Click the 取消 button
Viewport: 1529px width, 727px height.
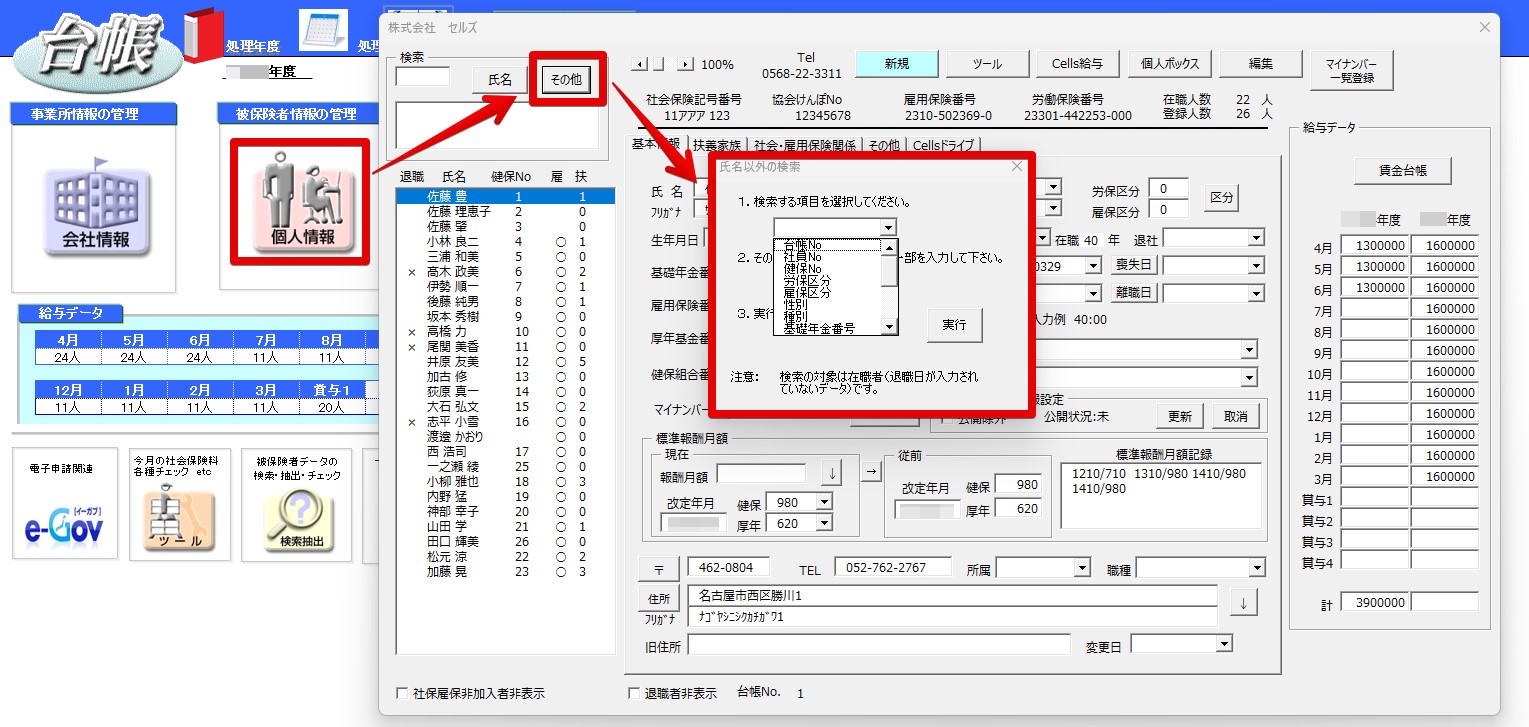(x=1236, y=416)
